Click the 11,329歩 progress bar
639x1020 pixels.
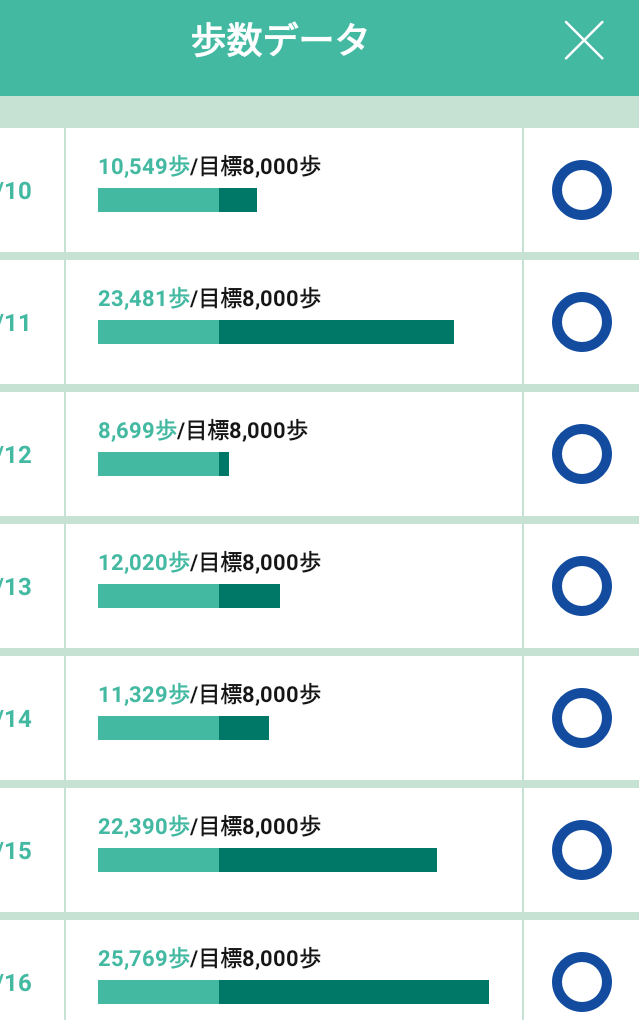pos(184,728)
